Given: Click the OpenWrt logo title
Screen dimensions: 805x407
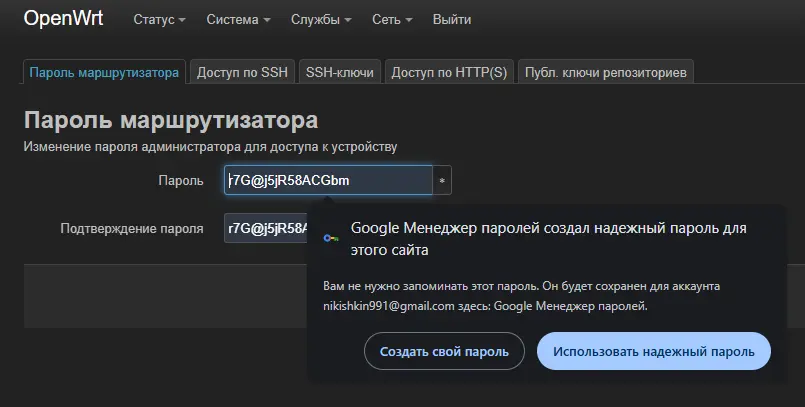Looking at the screenshot, I should (64, 19).
